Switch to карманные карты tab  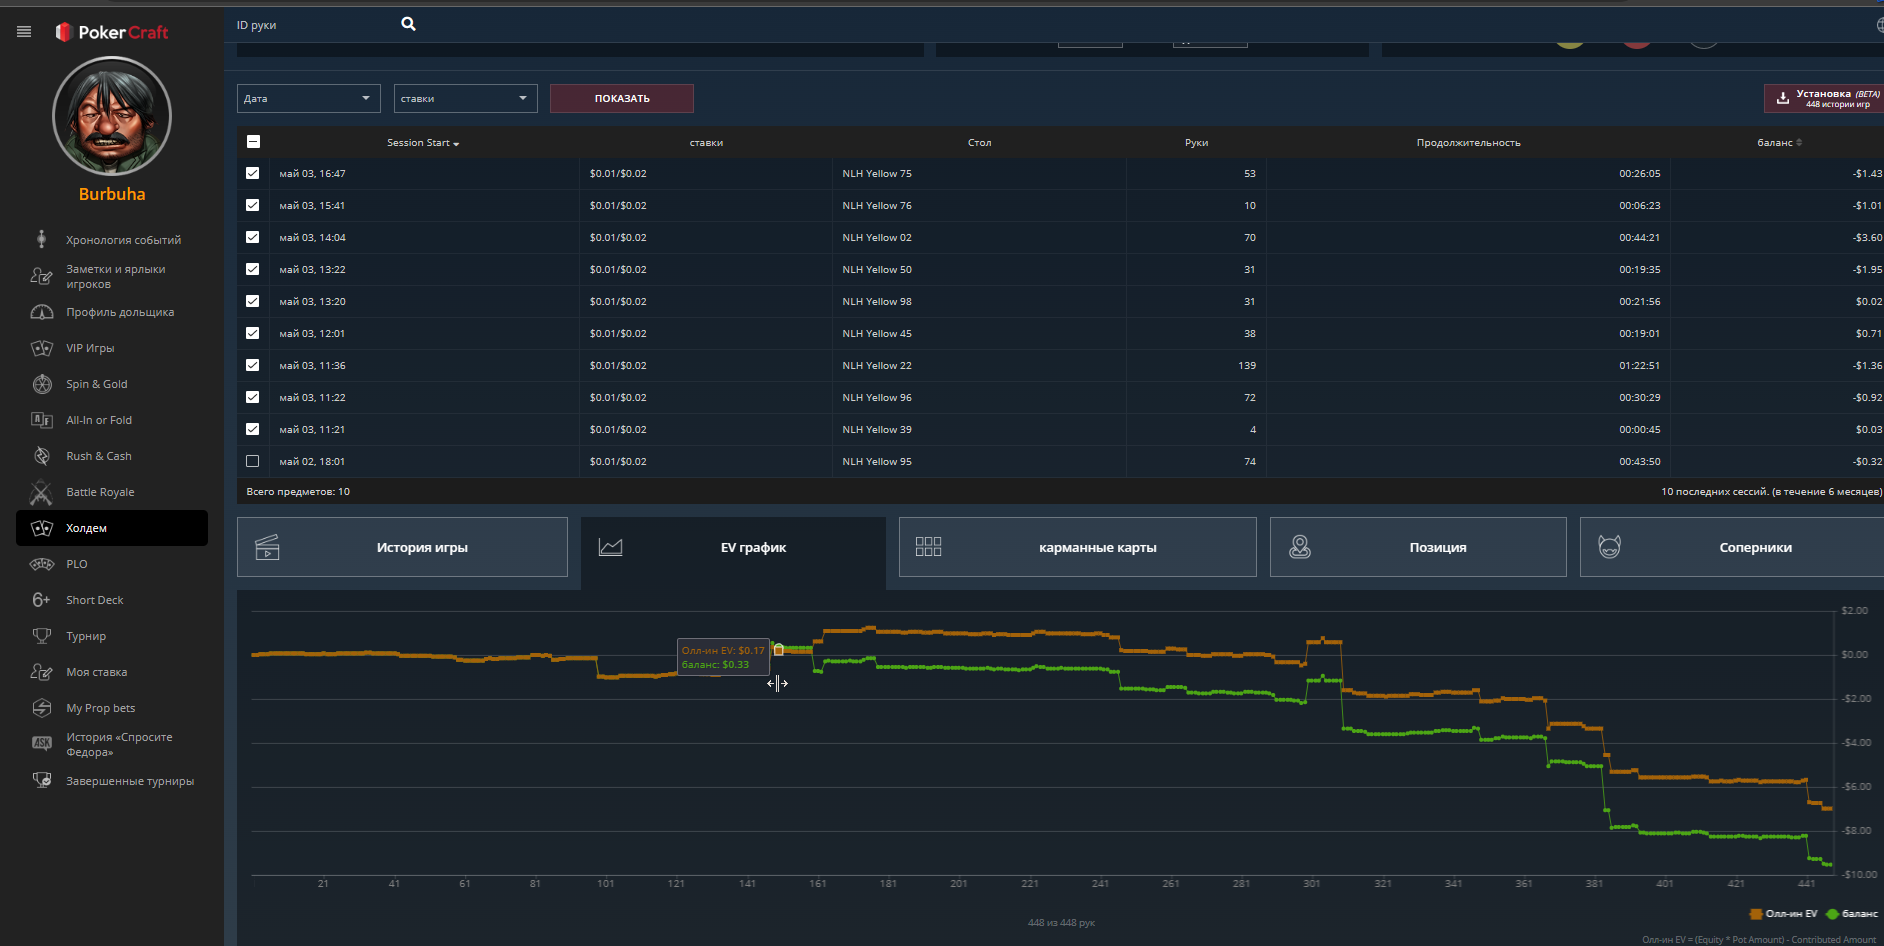(x=1078, y=547)
